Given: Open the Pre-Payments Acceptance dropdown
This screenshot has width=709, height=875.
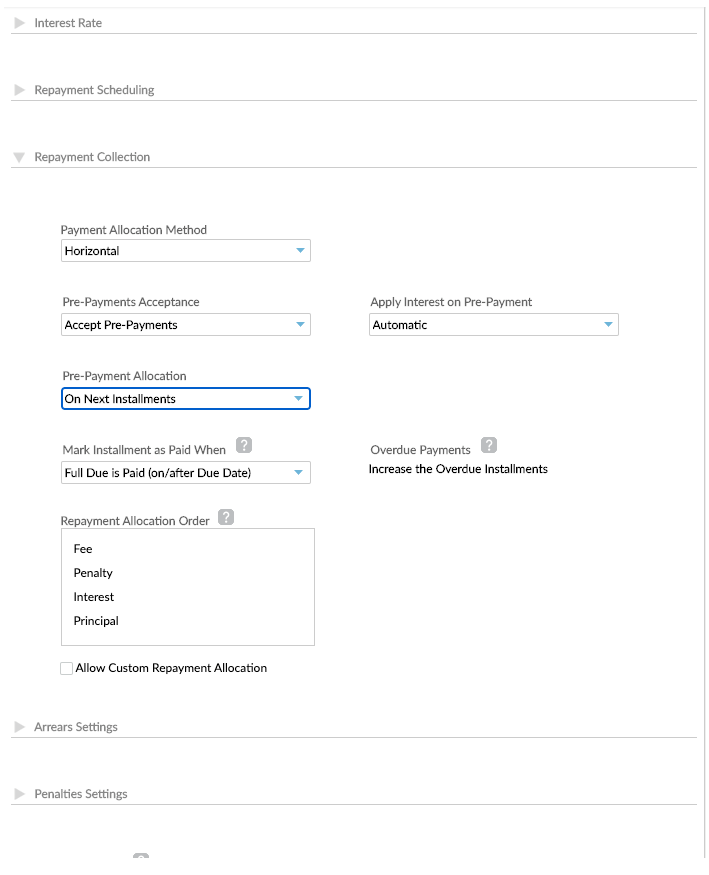Looking at the screenshot, I should click(185, 324).
